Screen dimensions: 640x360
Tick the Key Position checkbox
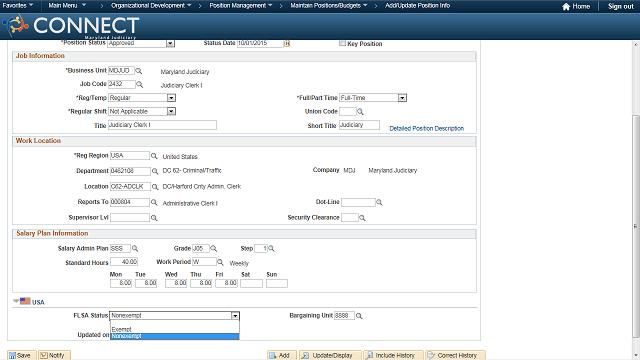(342, 43)
